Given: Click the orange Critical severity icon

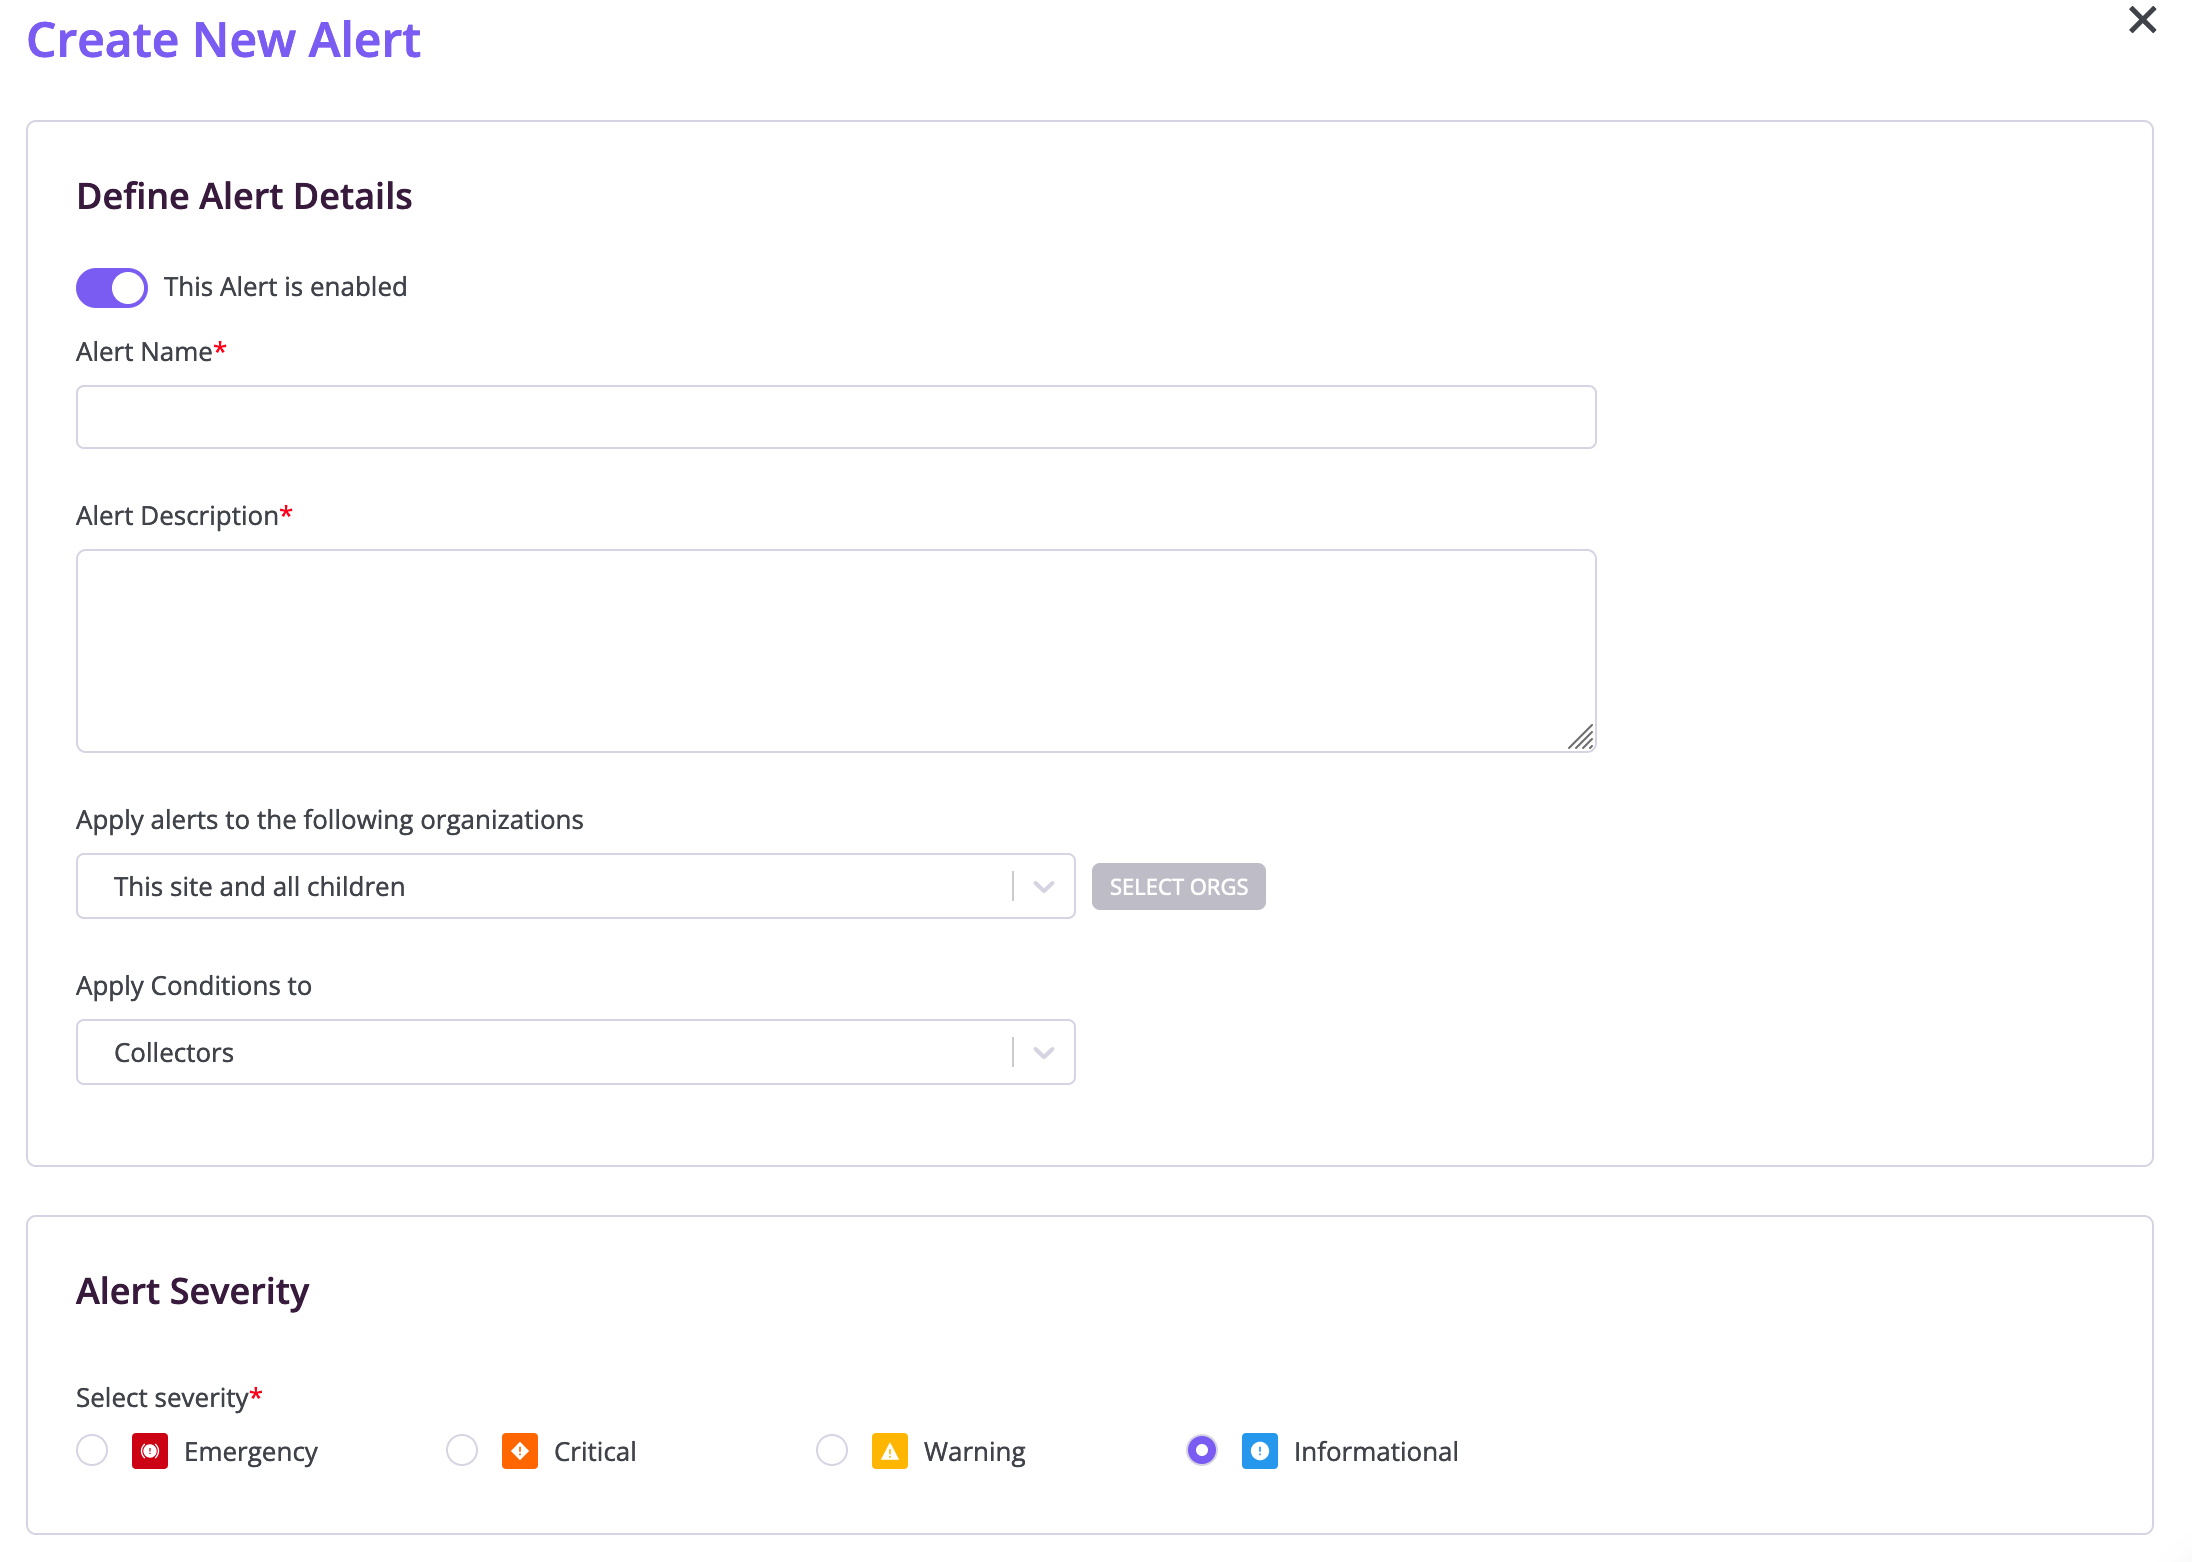Looking at the screenshot, I should point(520,1451).
